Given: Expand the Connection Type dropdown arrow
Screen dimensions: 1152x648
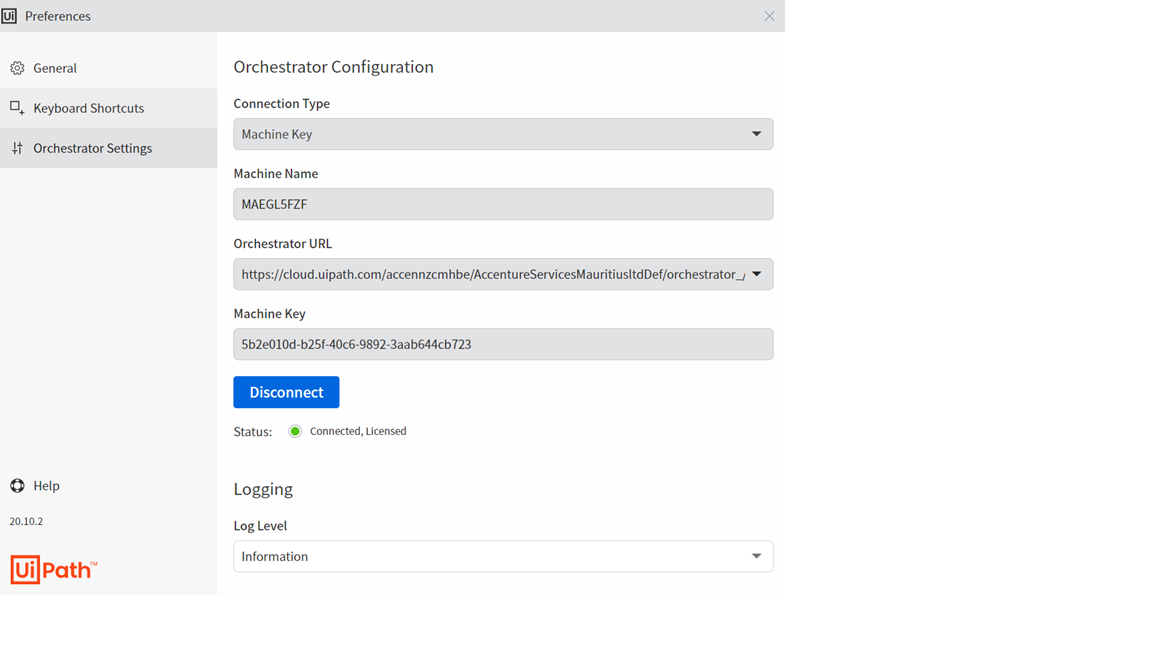Looking at the screenshot, I should 756,134.
